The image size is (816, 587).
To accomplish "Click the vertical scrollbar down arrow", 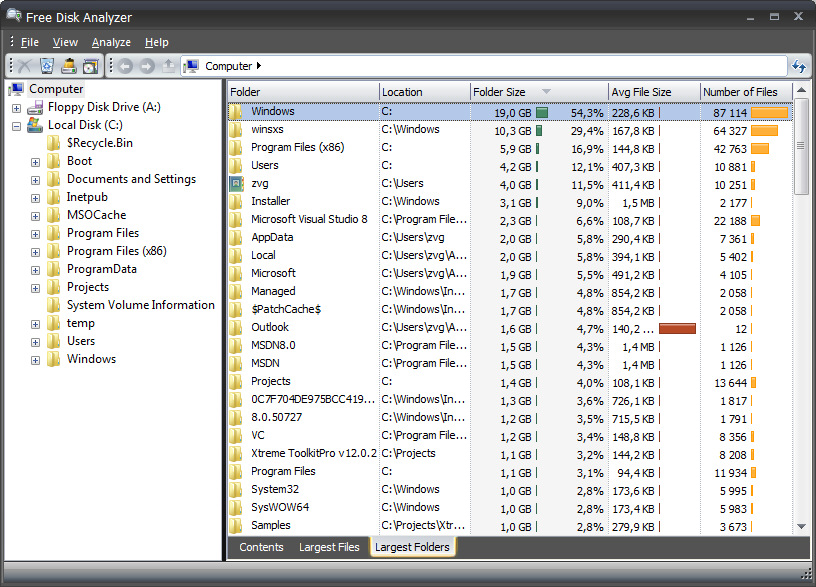I will pyautogui.click(x=801, y=526).
